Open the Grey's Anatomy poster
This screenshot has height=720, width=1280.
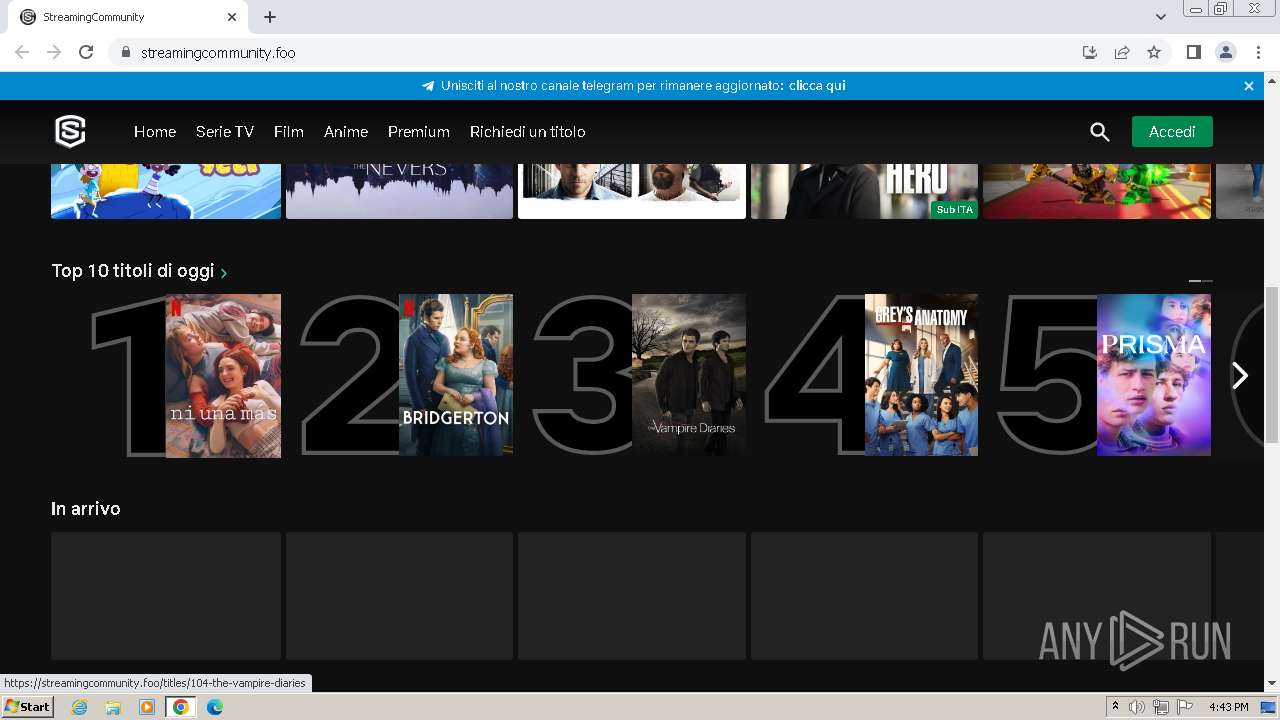(921, 375)
